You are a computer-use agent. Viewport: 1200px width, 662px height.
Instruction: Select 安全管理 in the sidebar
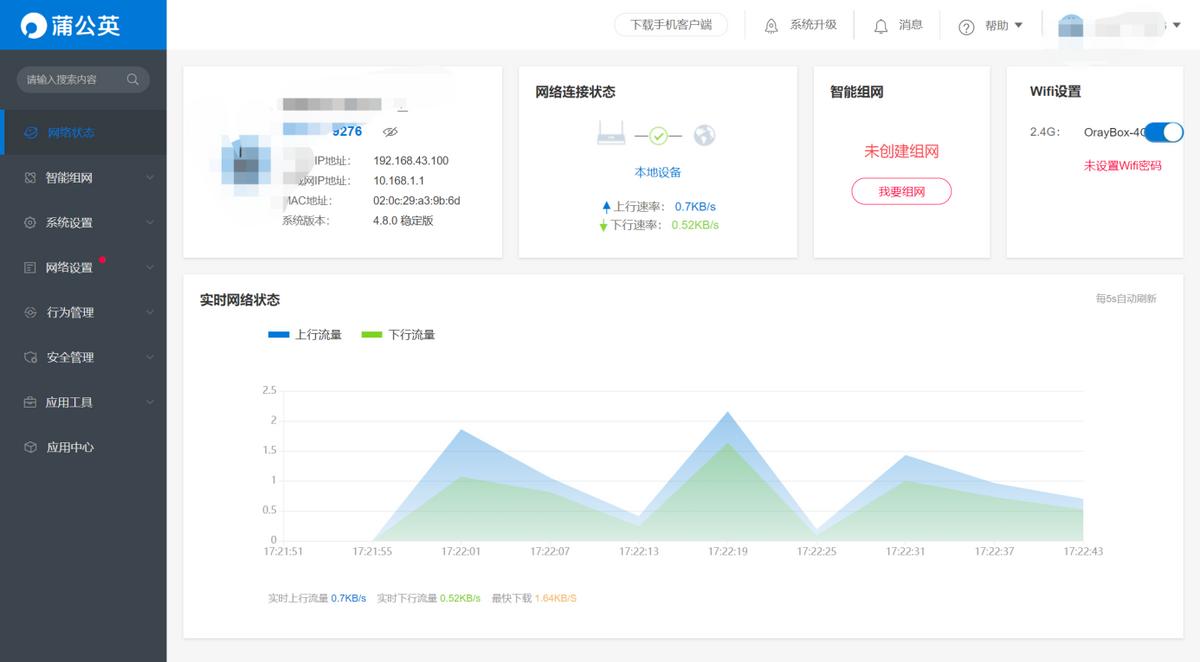[68, 357]
